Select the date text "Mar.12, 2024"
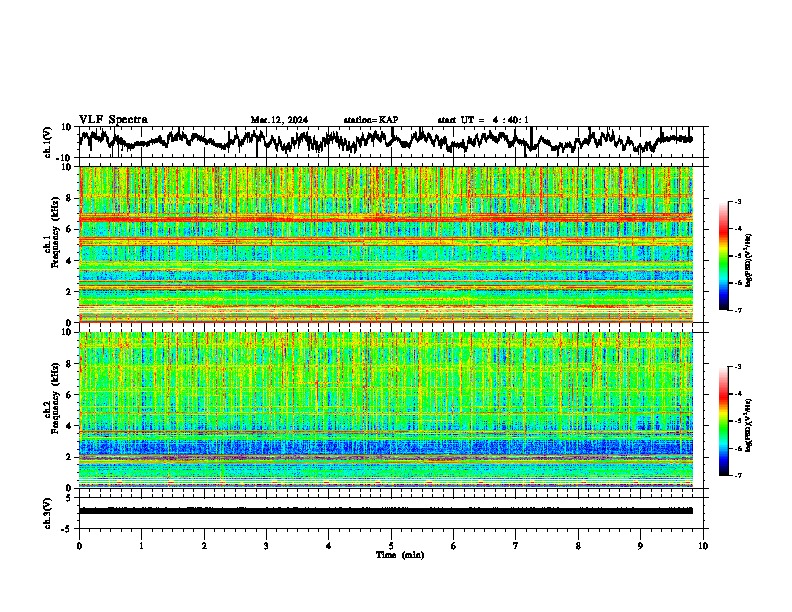The image size is (792, 612). pyautogui.click(x=279, y=120)
